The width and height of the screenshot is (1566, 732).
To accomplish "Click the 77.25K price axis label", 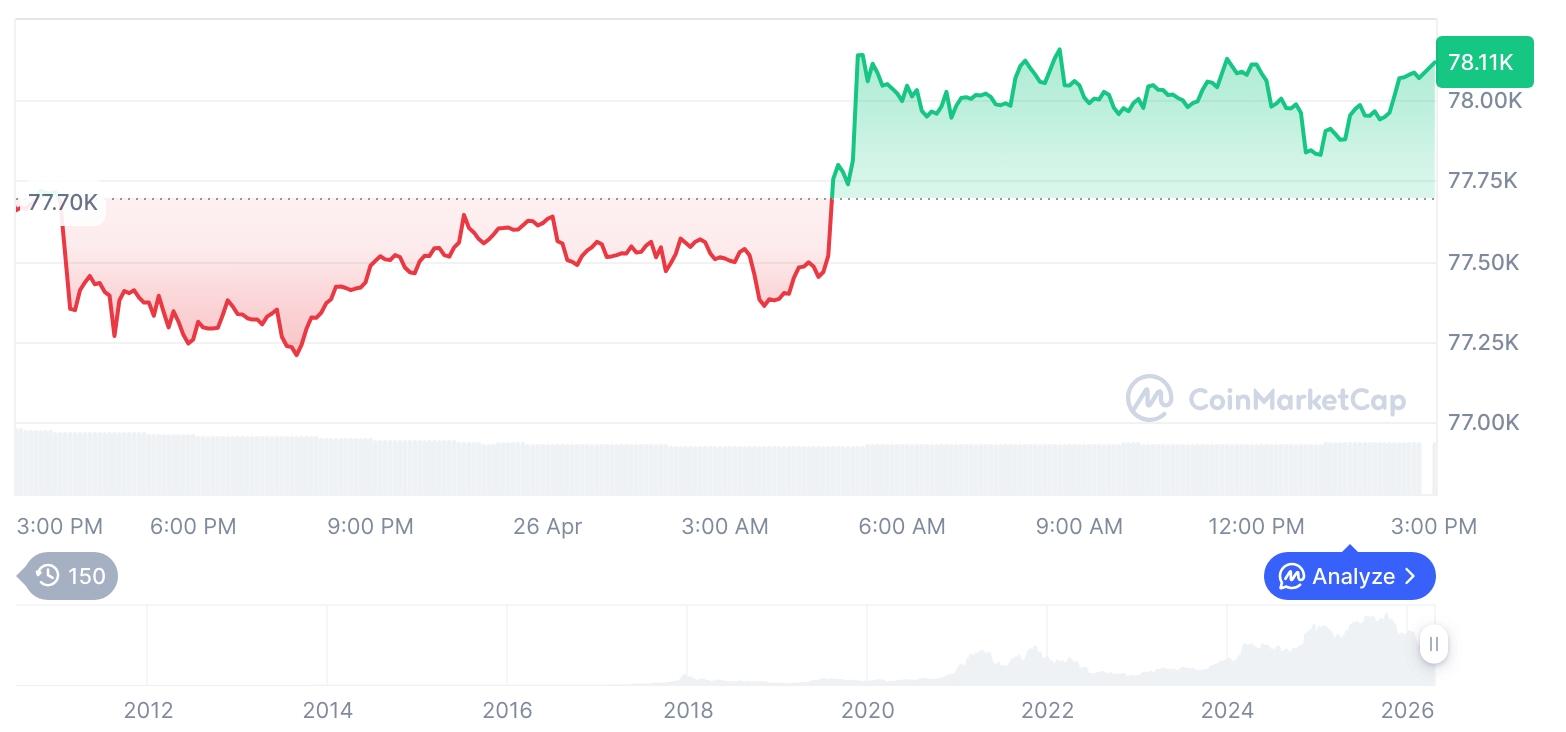I will [1482, 343].
